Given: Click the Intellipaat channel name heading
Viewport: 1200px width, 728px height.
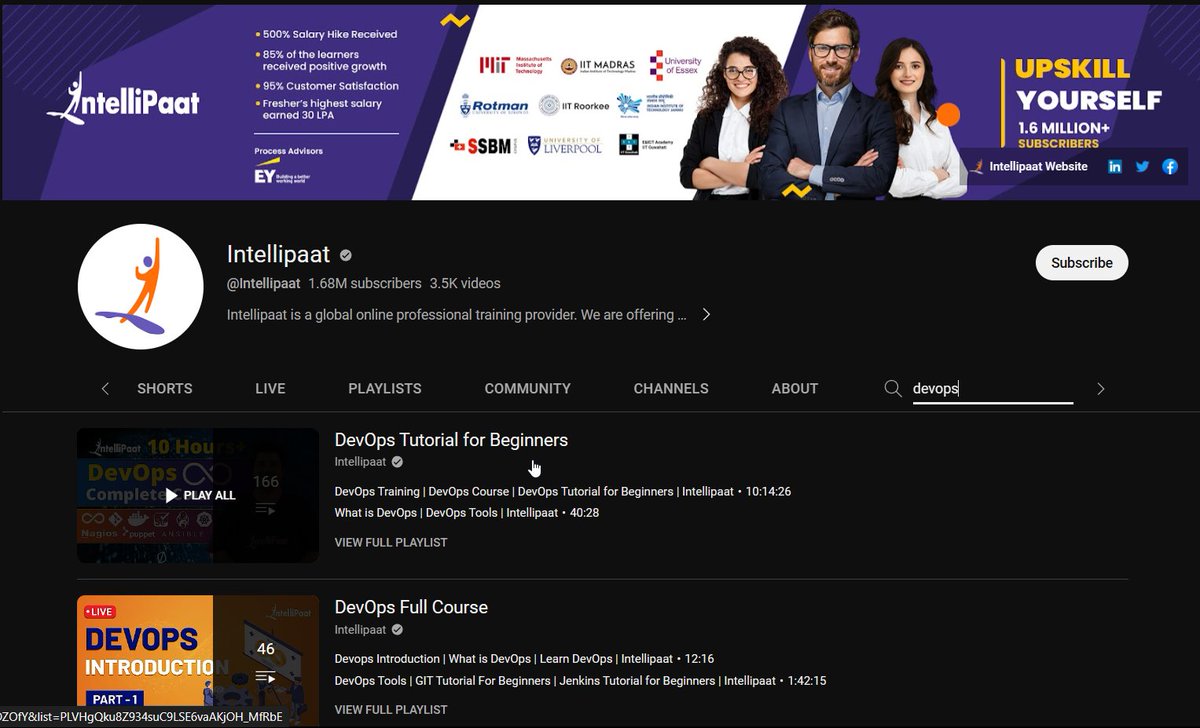Looking at the screenshot, I should pyautogui.click(x=278, y=255).
